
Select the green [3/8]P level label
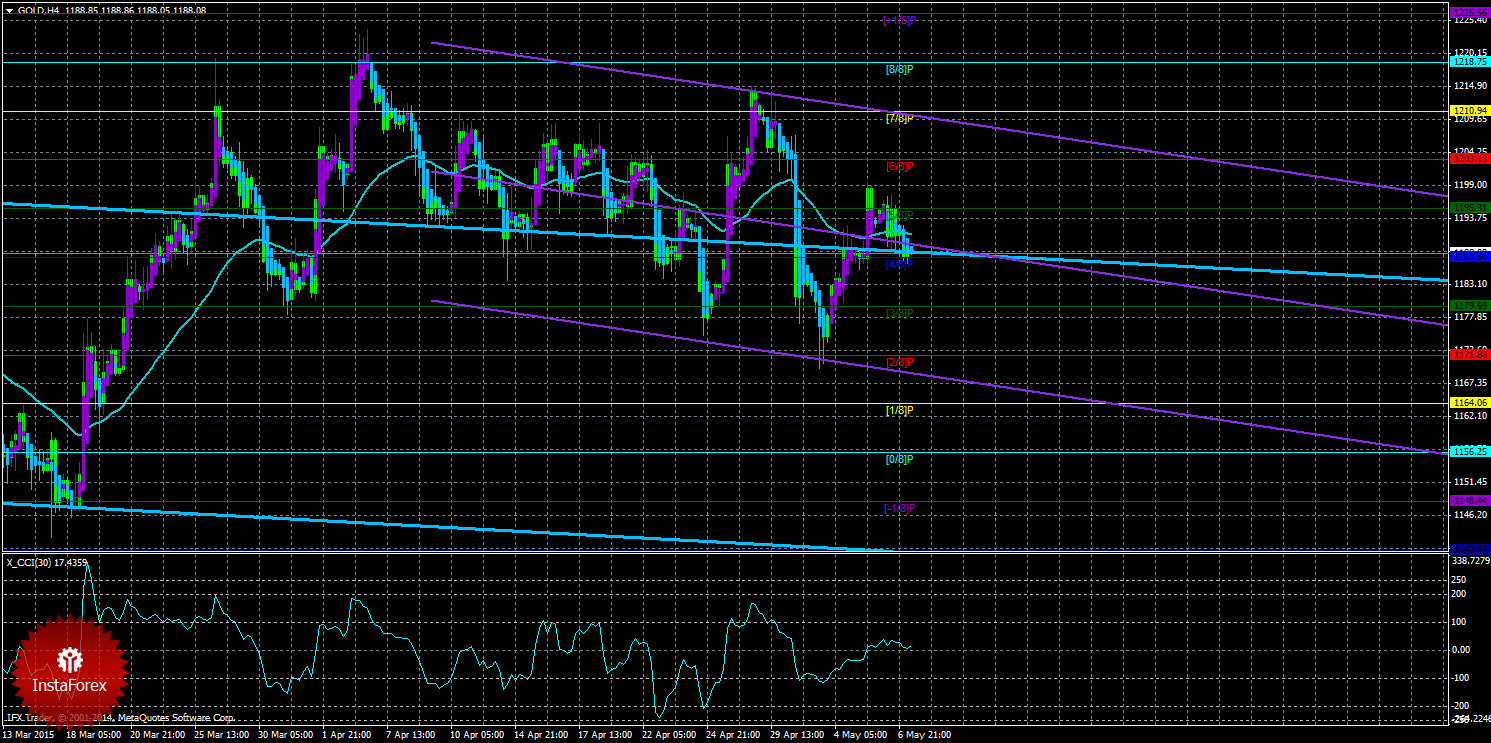(900, 313)
